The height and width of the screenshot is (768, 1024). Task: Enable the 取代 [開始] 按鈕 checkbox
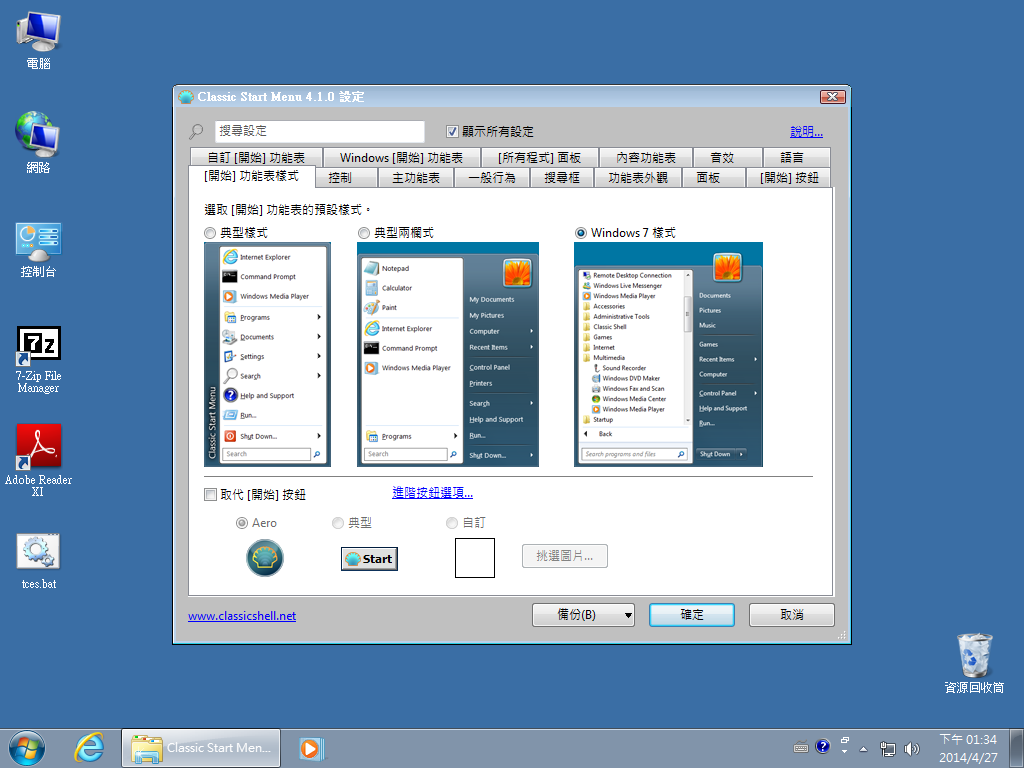[x=210, y=494]
